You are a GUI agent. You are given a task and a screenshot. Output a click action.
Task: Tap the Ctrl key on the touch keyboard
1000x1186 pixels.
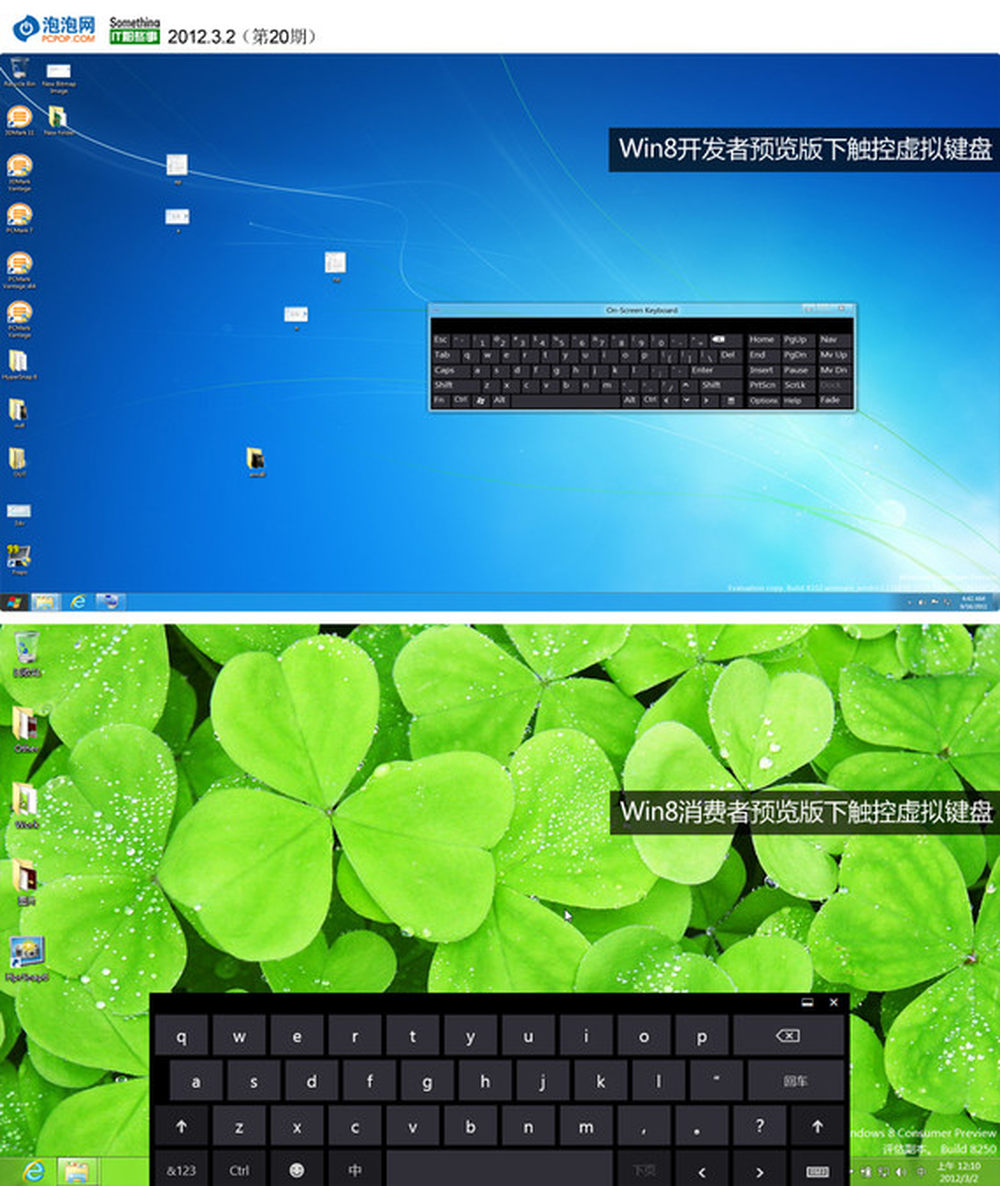239,1170
